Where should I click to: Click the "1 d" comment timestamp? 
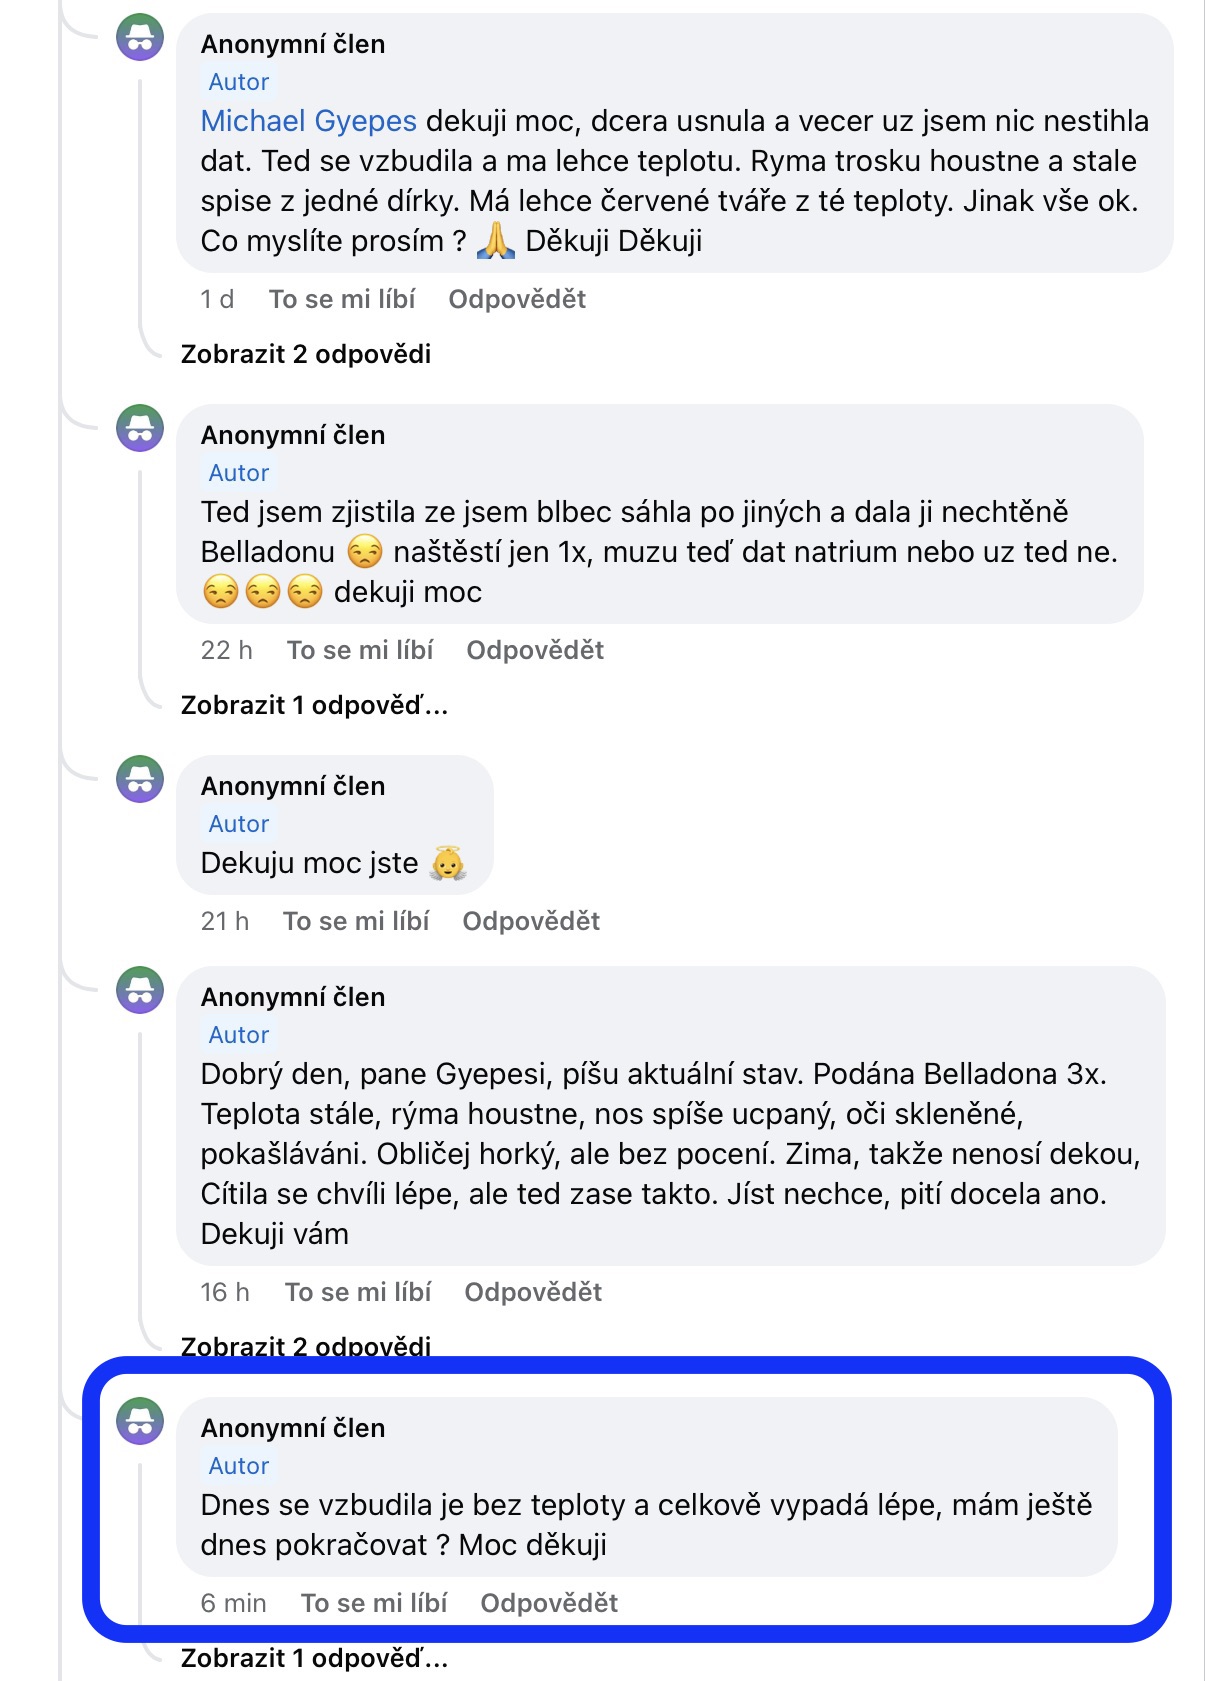coord(217,299)
